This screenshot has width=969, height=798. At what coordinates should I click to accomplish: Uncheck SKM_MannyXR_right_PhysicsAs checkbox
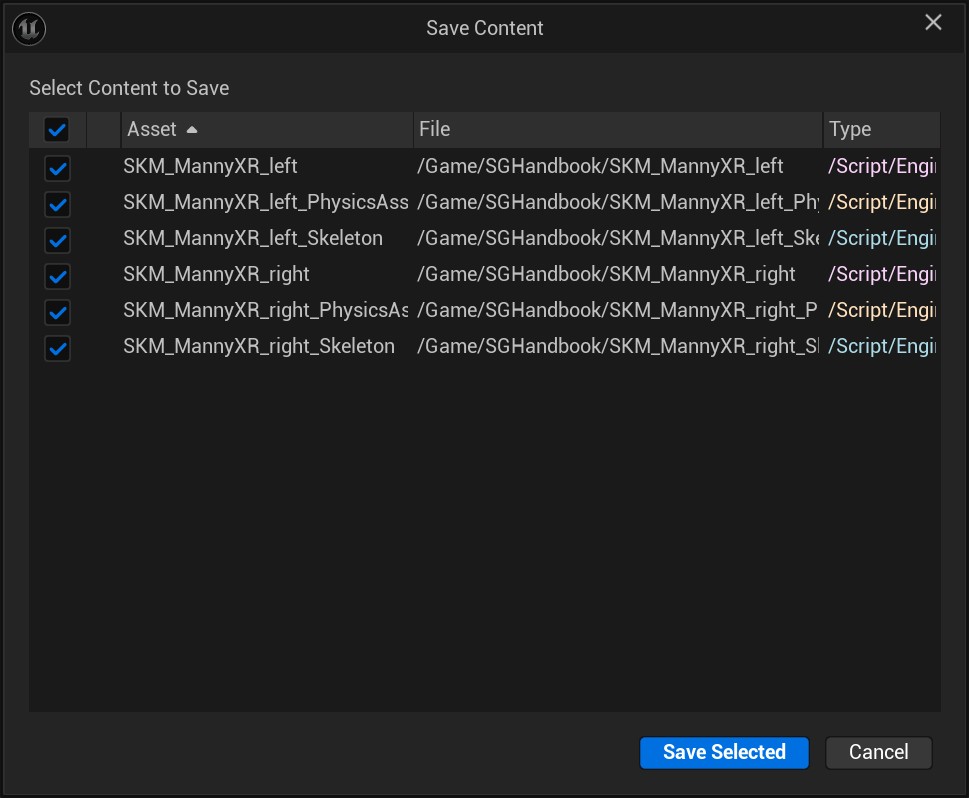point(57,312)
